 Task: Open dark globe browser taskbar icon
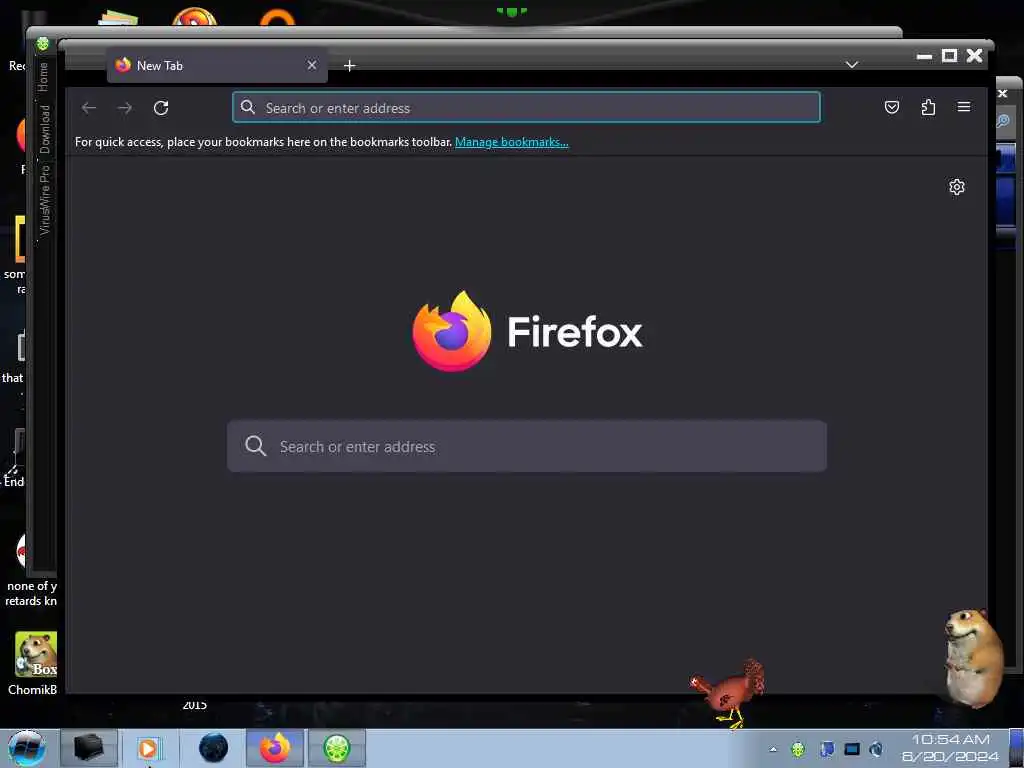pos(213,748)
